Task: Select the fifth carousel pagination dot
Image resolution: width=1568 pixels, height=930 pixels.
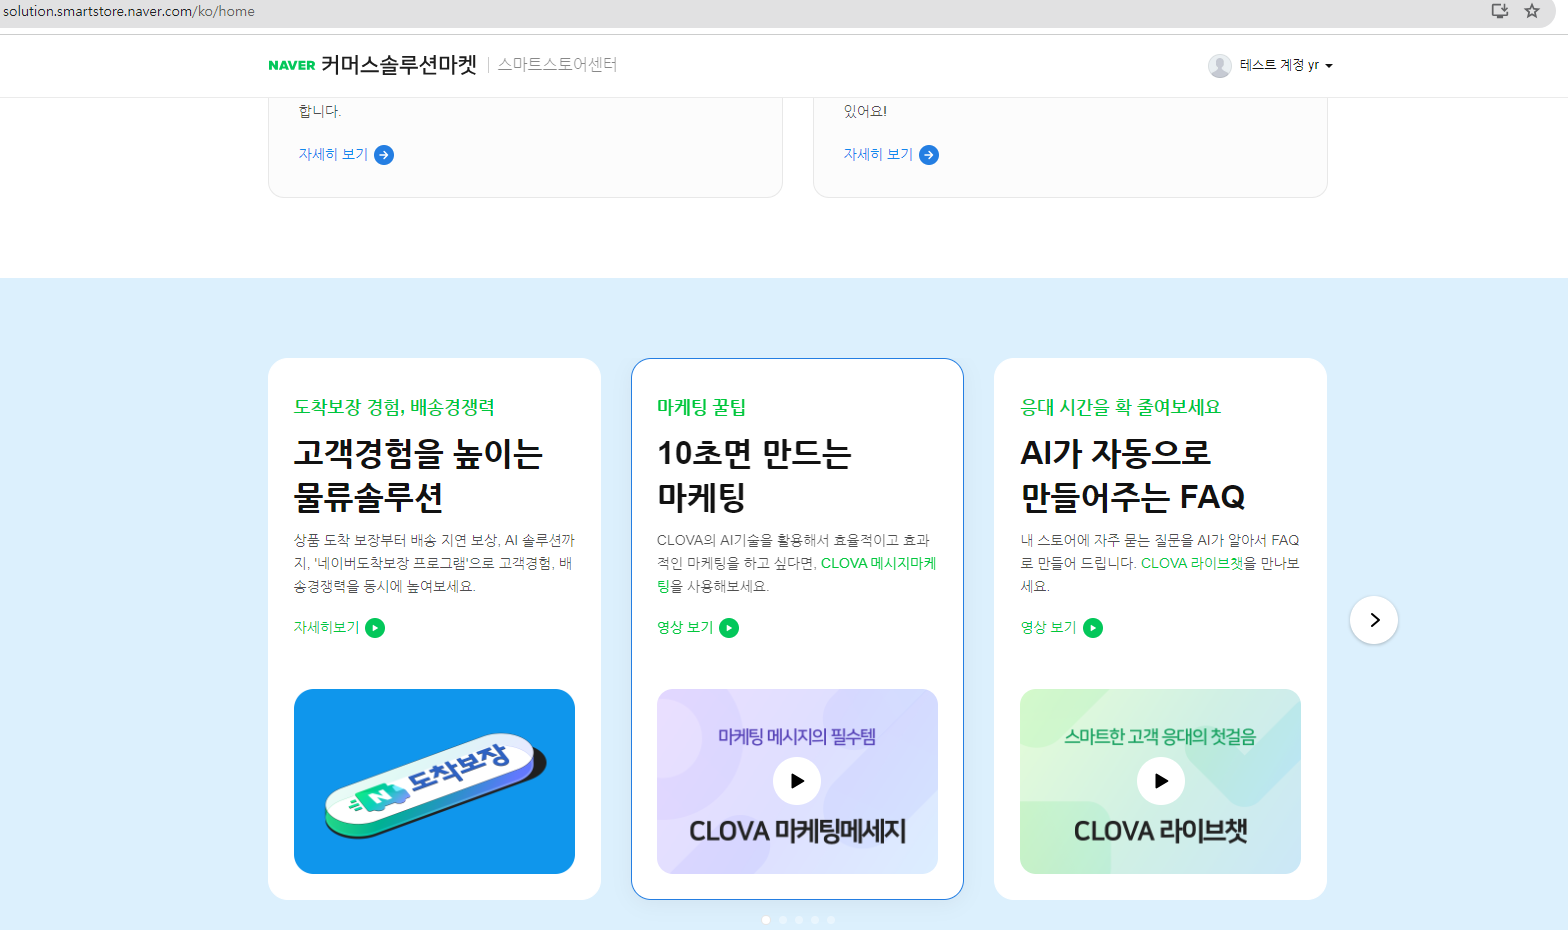Action: coord(831,920)
